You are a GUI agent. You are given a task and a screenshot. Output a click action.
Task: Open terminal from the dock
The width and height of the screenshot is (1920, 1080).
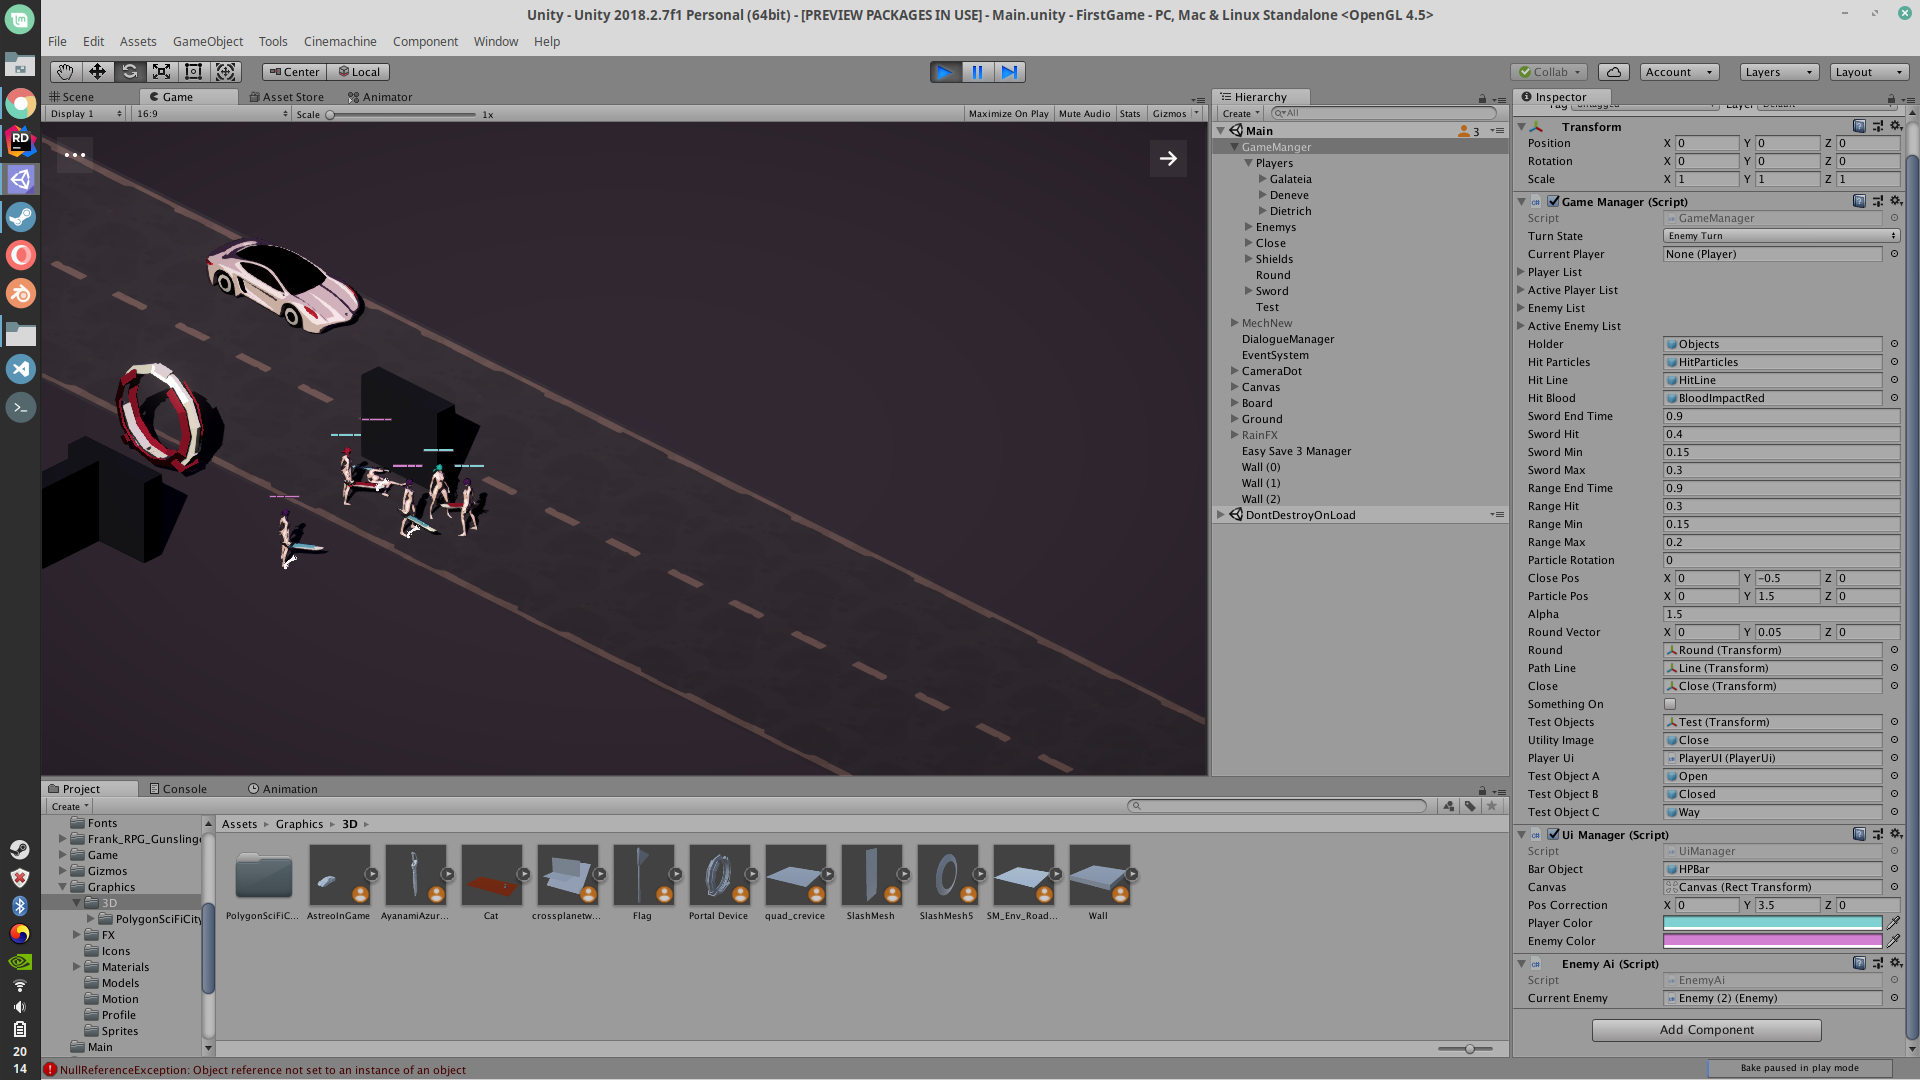[20, 407]
